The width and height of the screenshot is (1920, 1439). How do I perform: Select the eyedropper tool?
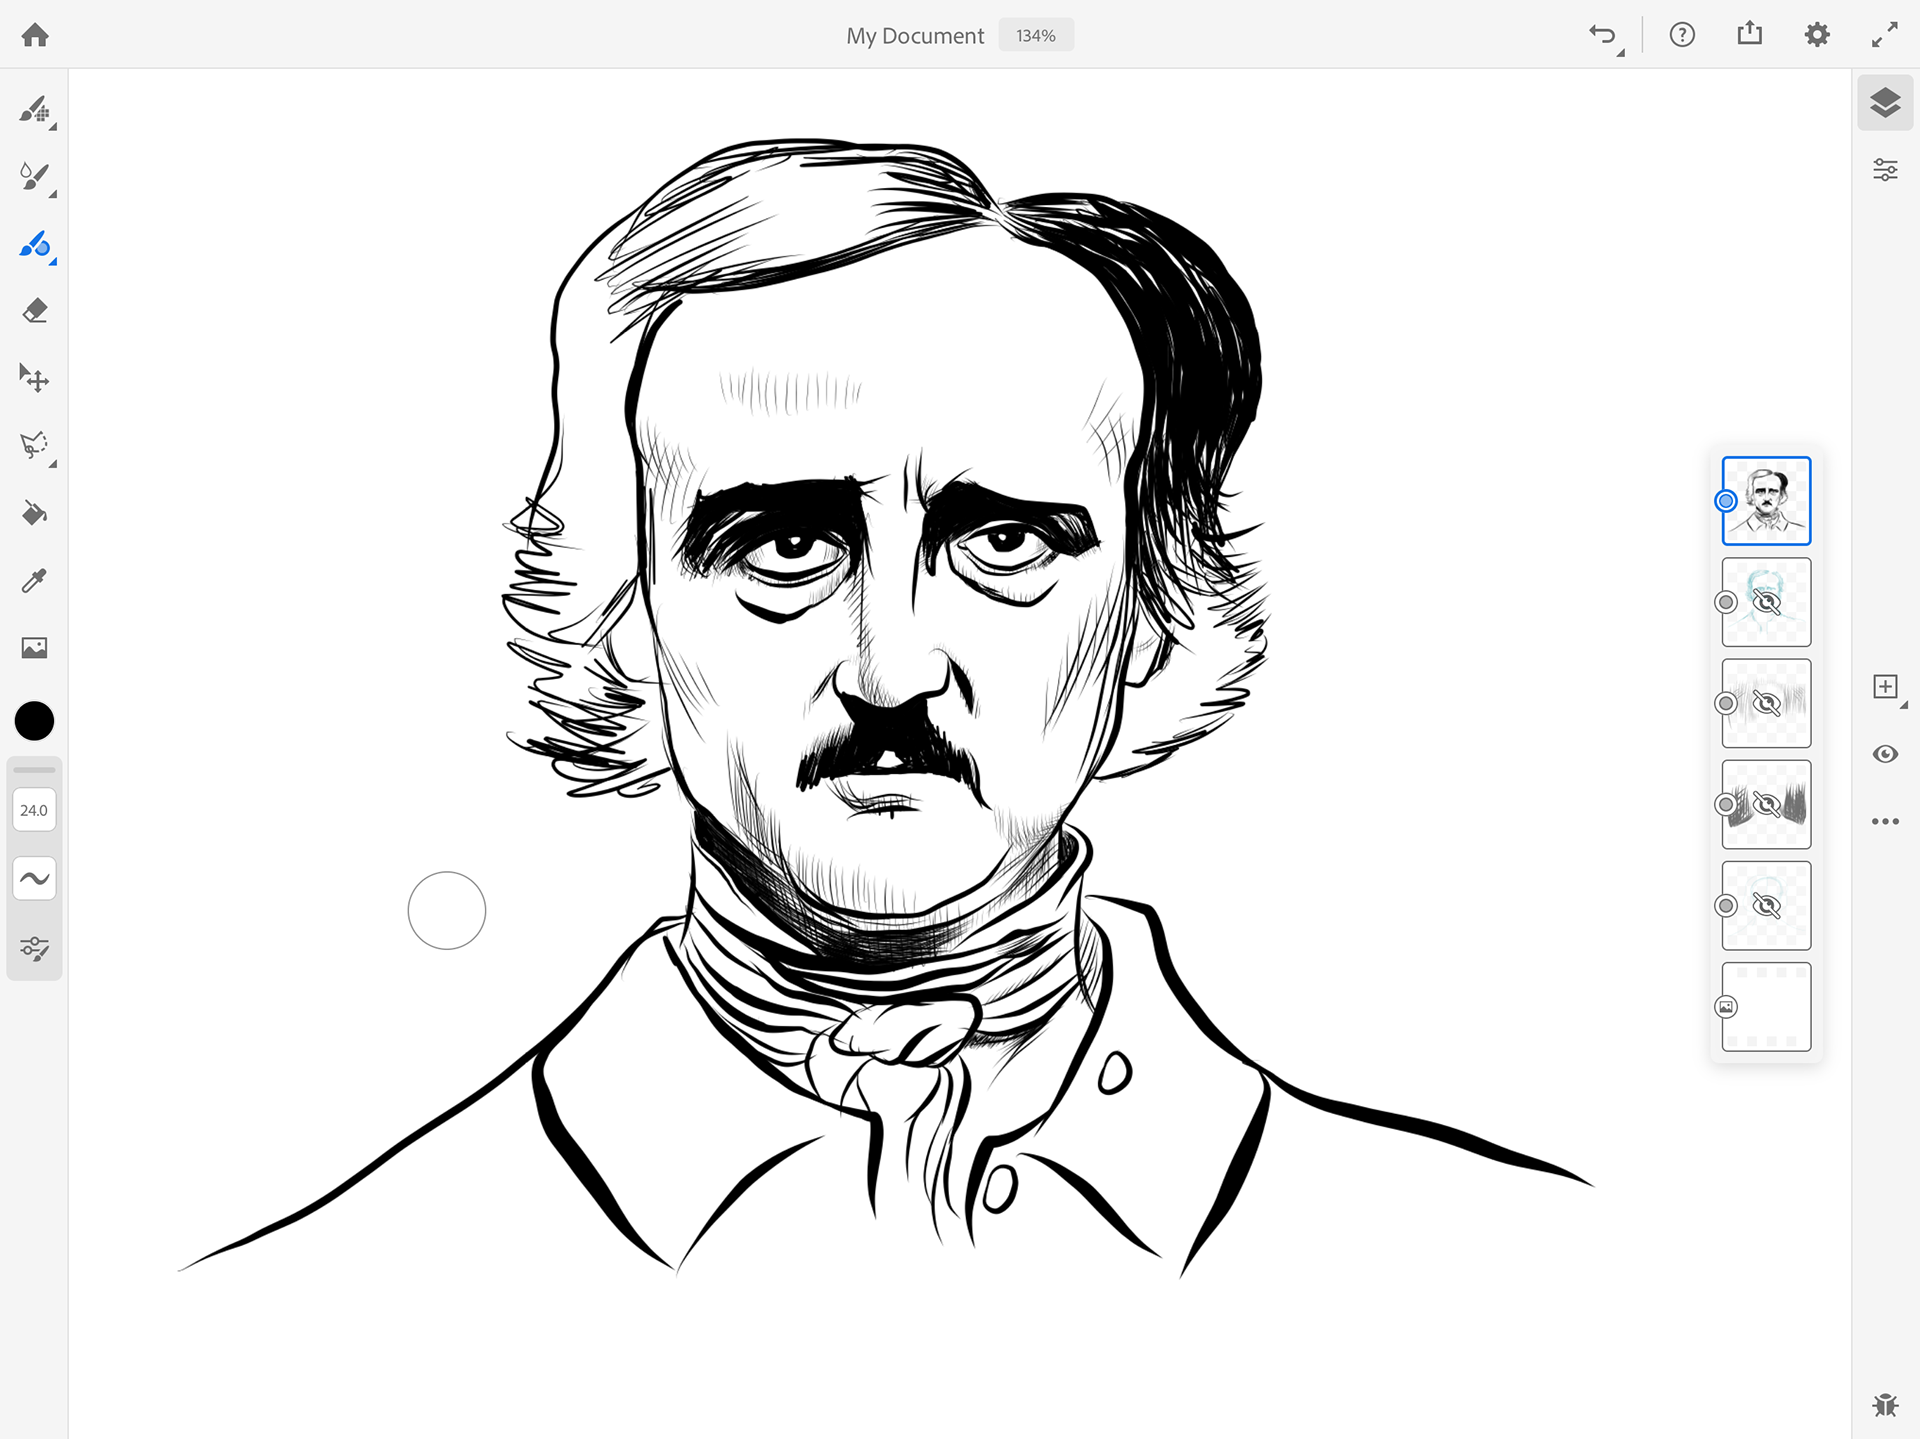click(34, 580)
